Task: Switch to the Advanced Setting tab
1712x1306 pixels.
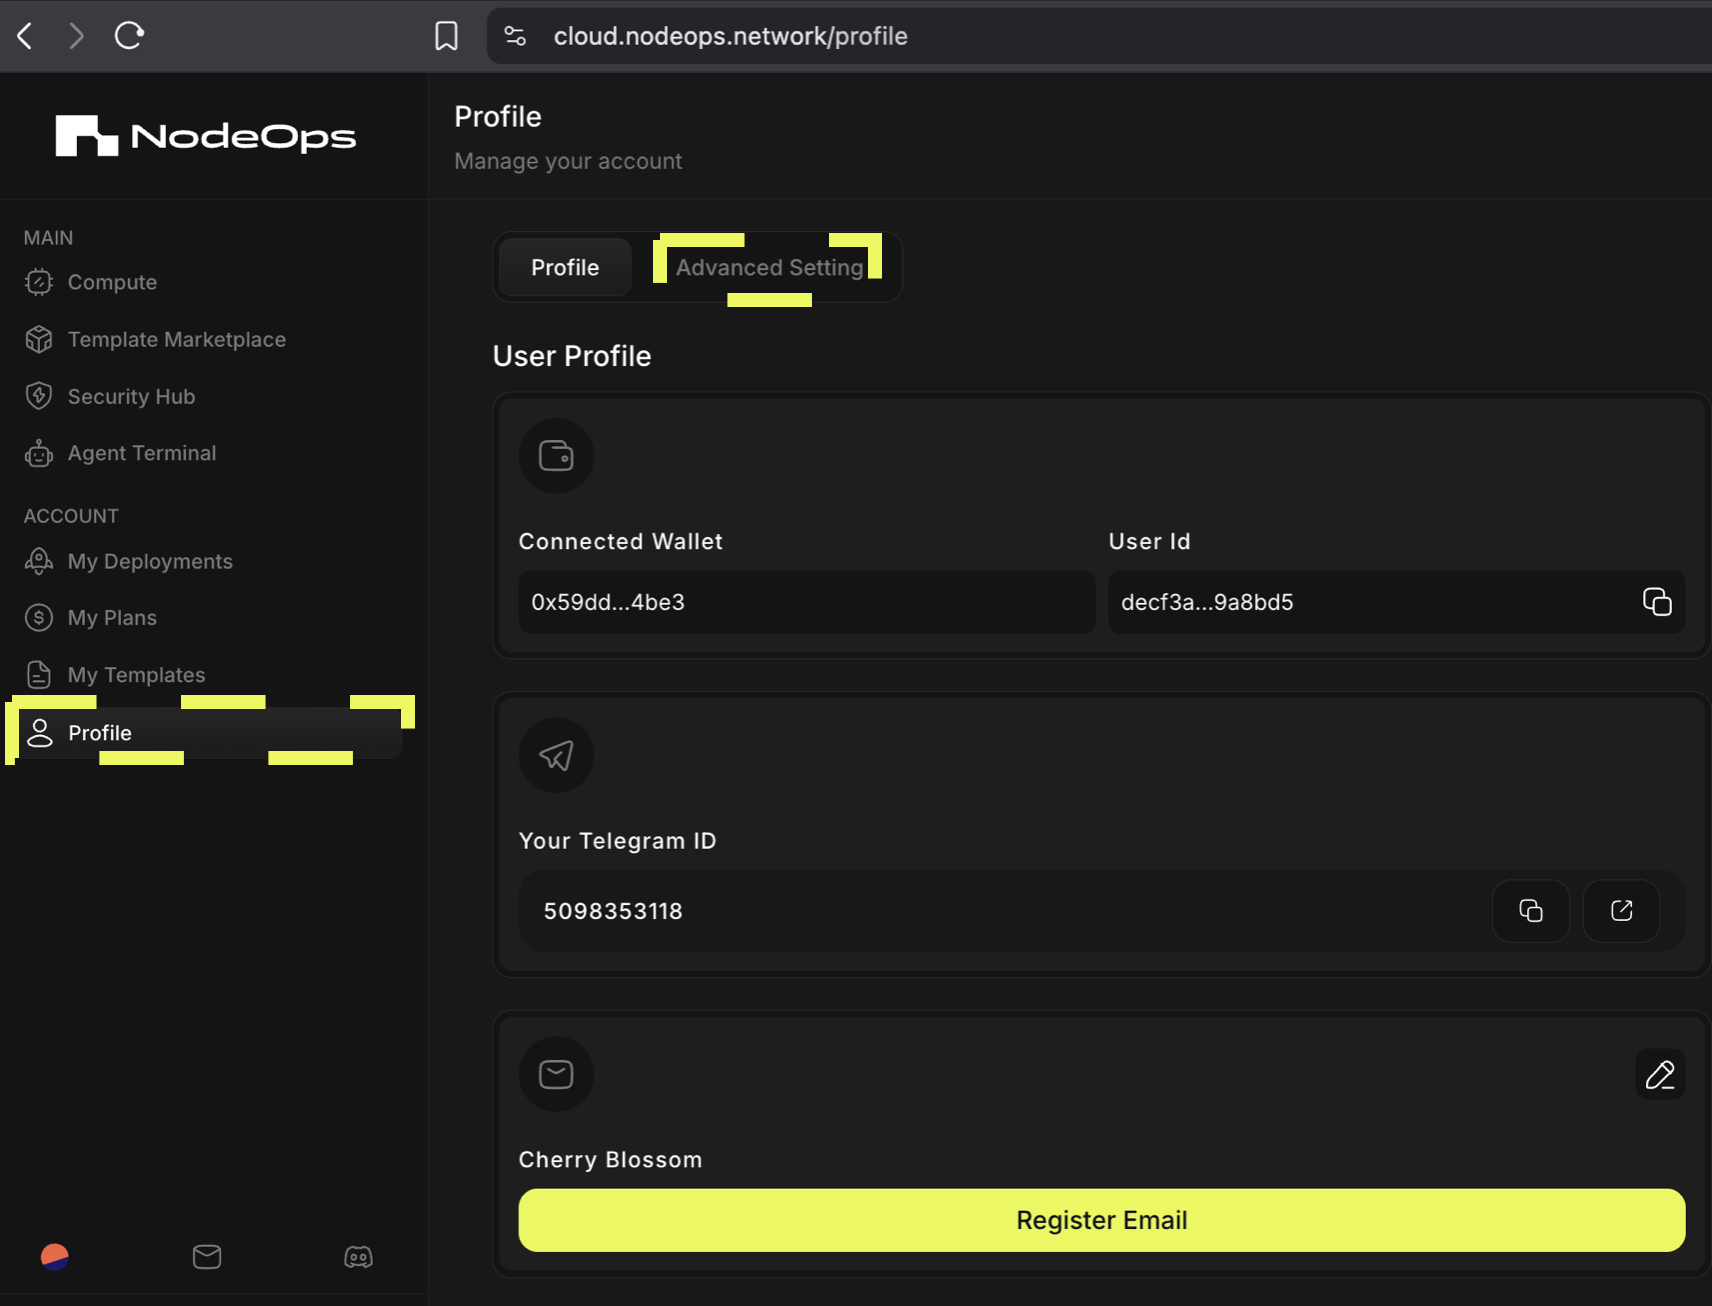Action: coord(768,267)
